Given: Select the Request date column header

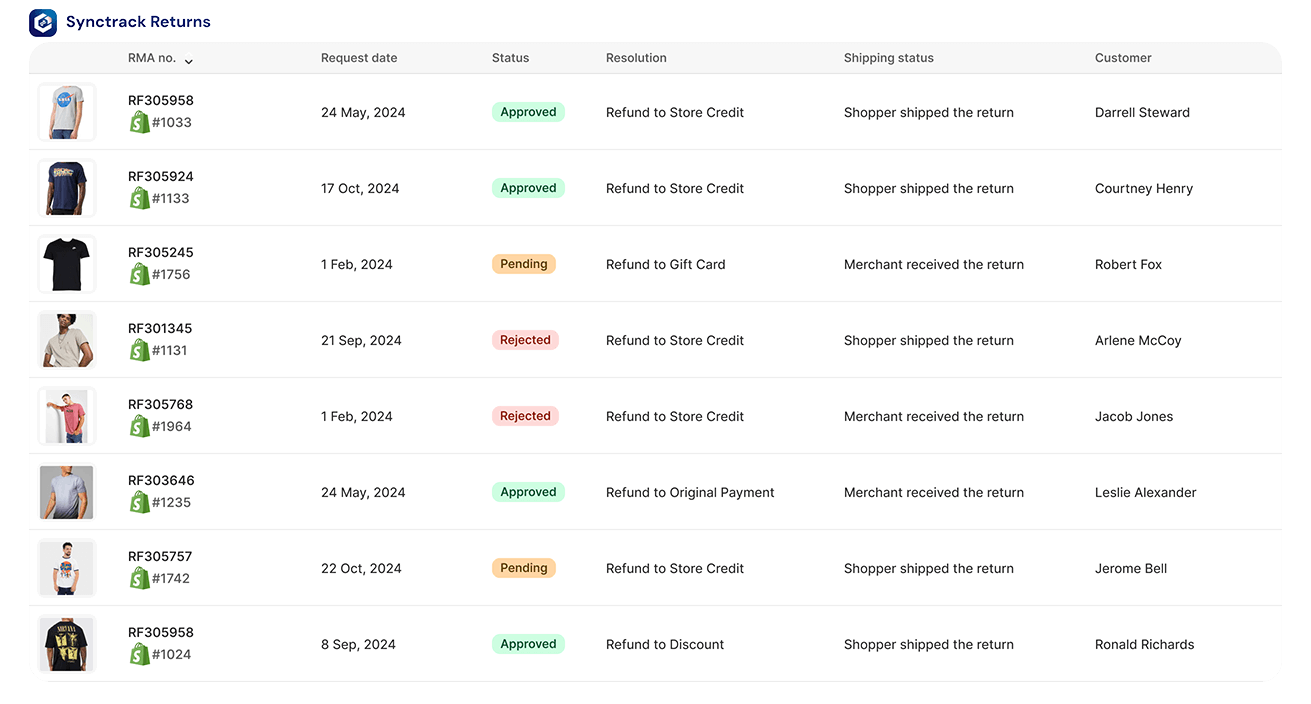Looking at the screenshot, I should coord(359,58).
